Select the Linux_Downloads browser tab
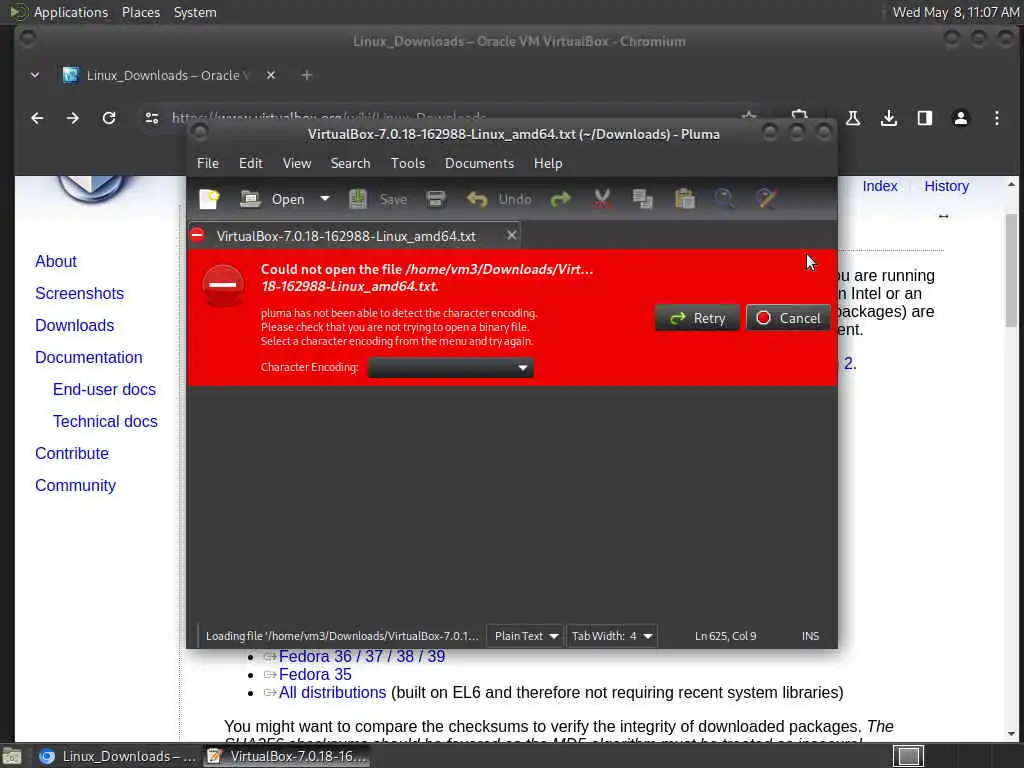Viewport: 1024px width, 768px height. (168, 75)
